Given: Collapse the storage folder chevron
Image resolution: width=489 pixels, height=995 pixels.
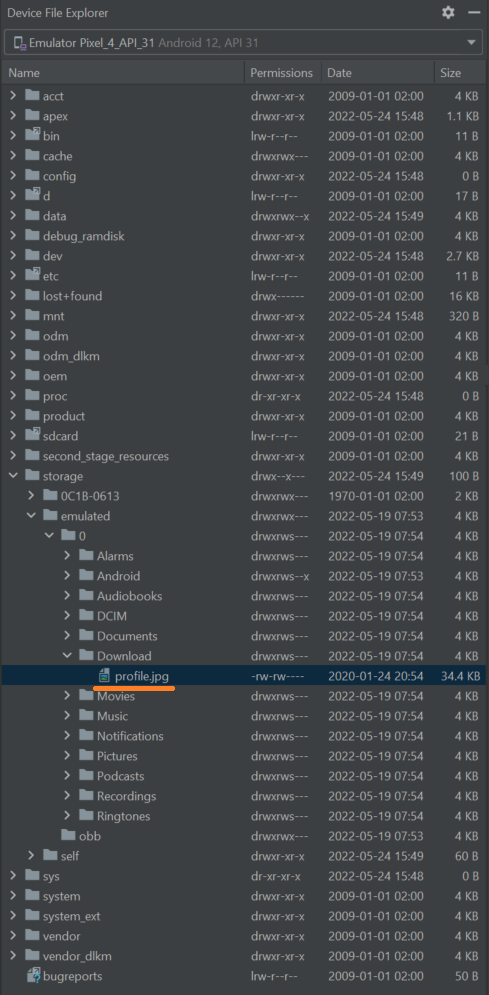Looking at the screenshot, I should tap(13, 475).
